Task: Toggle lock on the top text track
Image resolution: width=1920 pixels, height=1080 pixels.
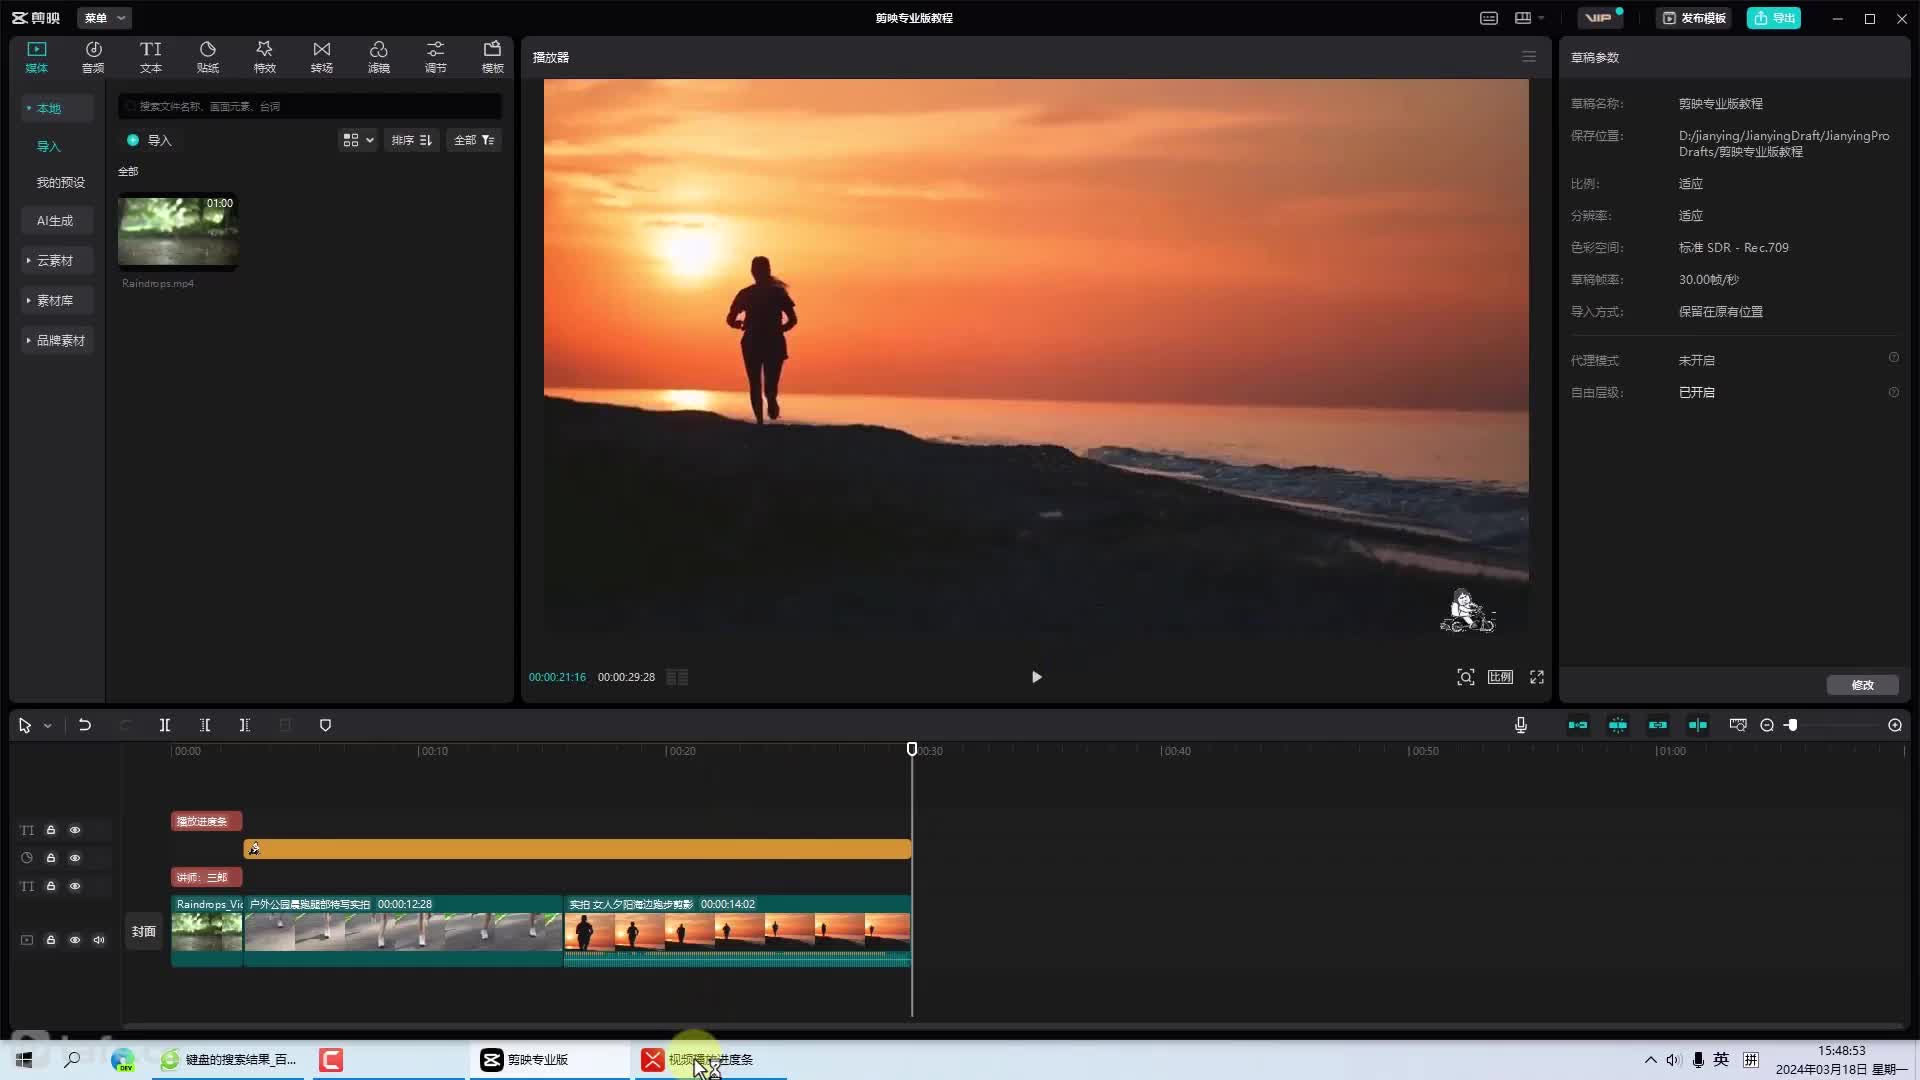Action: [x=51, y=830]
